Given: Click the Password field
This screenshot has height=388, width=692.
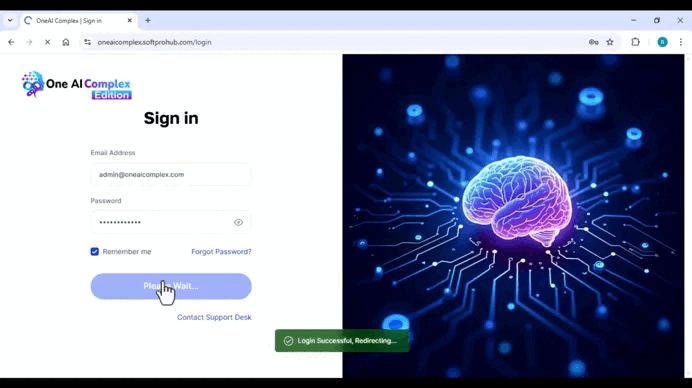Looking at the screenshot, I should [x=171, y=222].
